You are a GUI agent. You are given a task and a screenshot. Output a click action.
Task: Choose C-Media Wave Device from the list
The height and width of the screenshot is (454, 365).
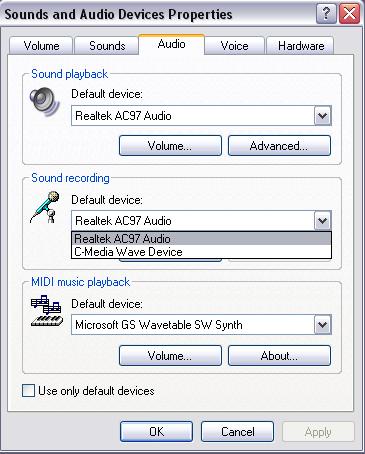click(201, 252)
